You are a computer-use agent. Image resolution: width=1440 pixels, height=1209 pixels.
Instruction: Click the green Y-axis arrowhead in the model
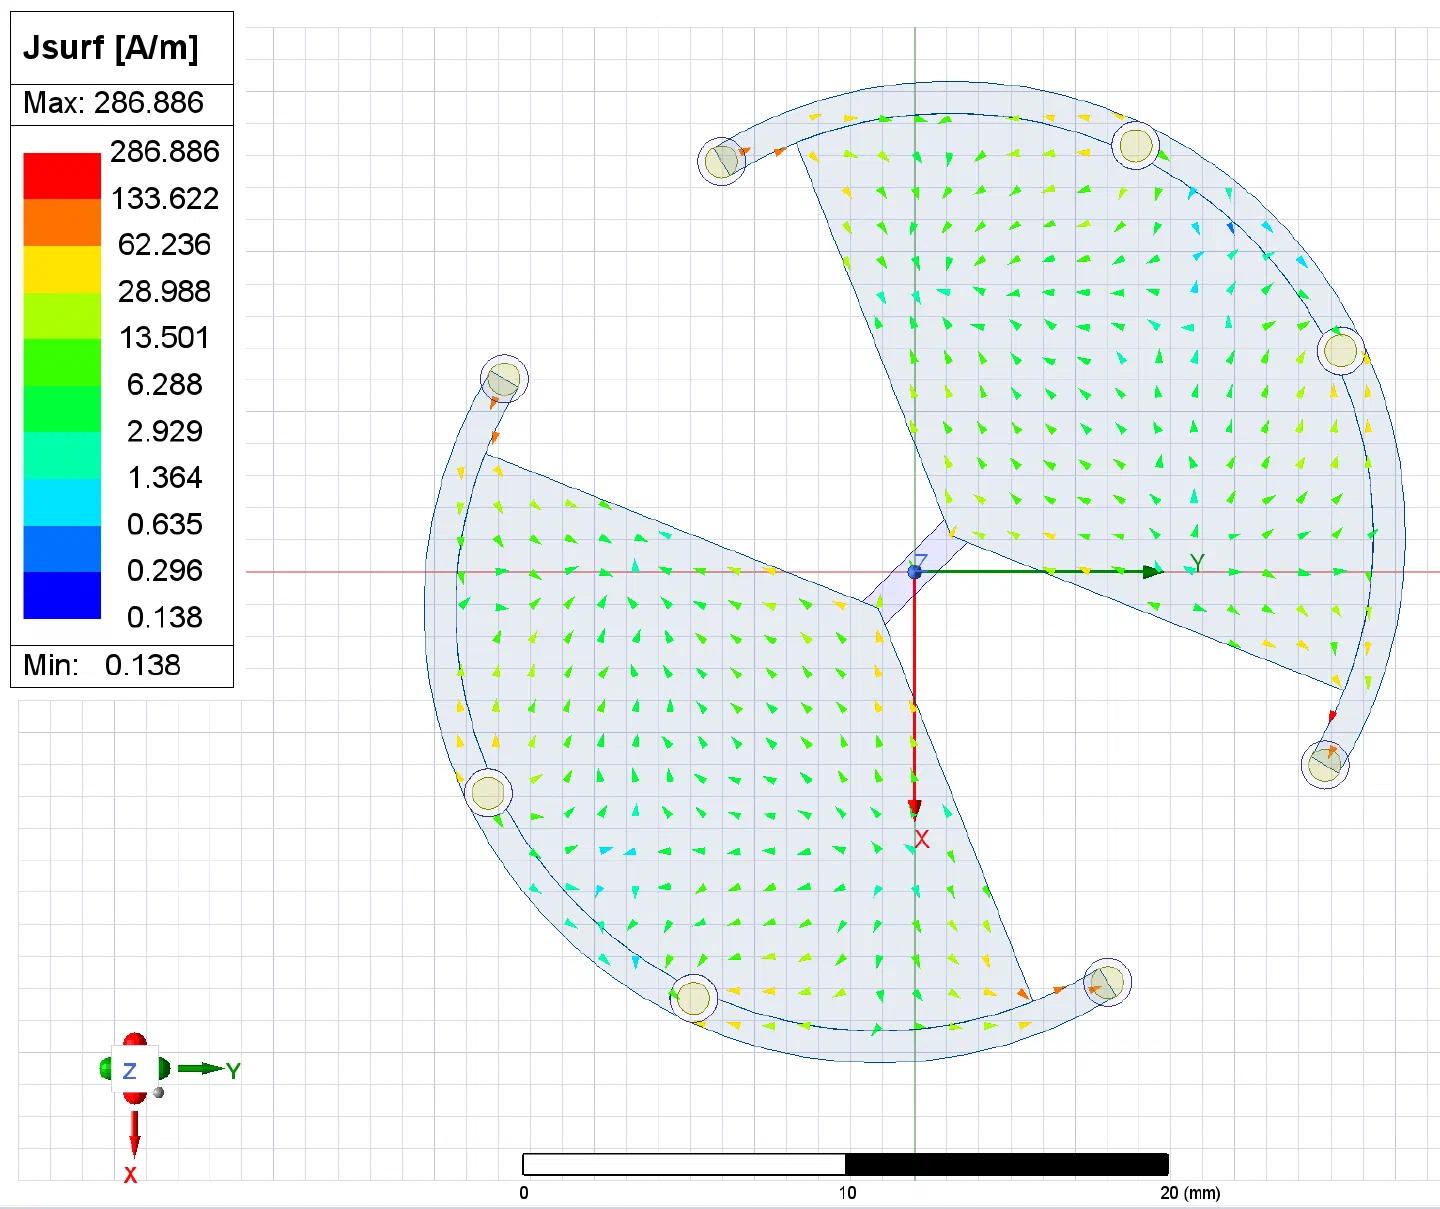click(1153, 571)
